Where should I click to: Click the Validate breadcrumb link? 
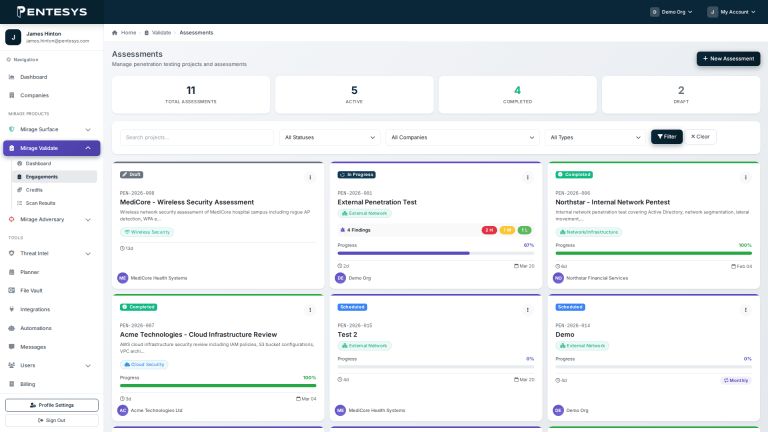point(161,33)
